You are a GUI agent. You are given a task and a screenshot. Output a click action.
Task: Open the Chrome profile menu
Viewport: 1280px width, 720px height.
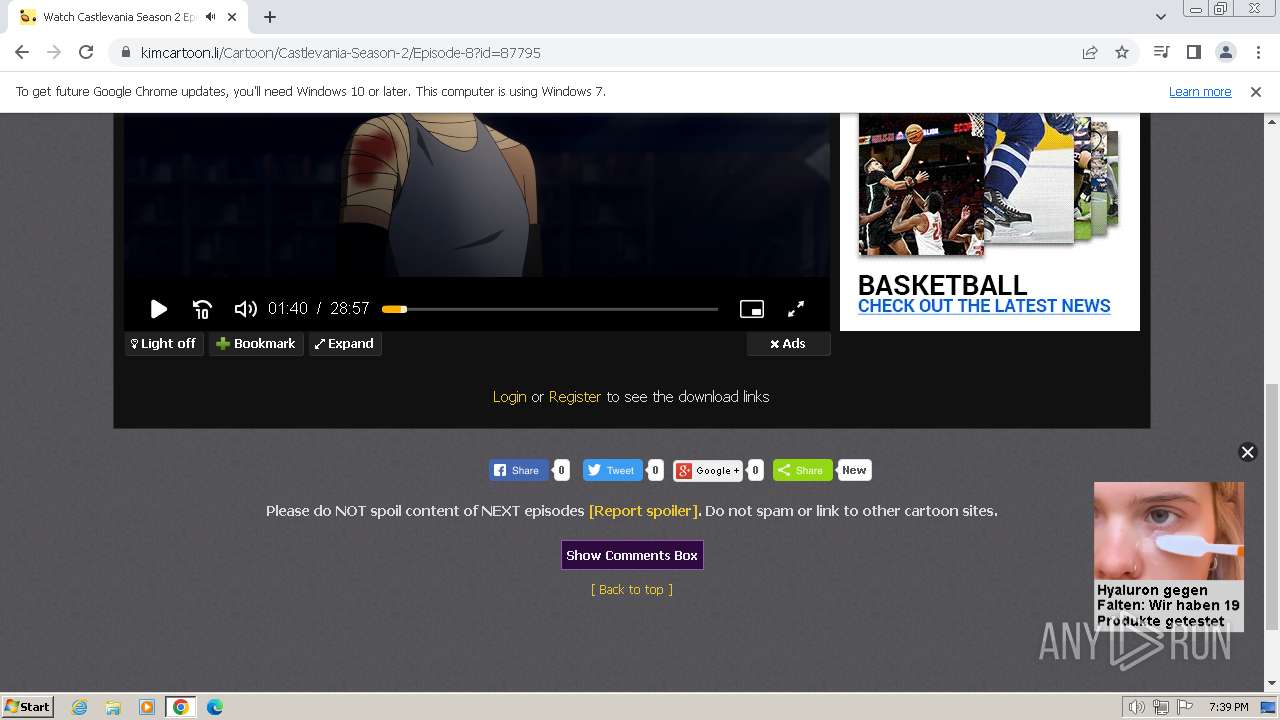[x=1225, y=52]
